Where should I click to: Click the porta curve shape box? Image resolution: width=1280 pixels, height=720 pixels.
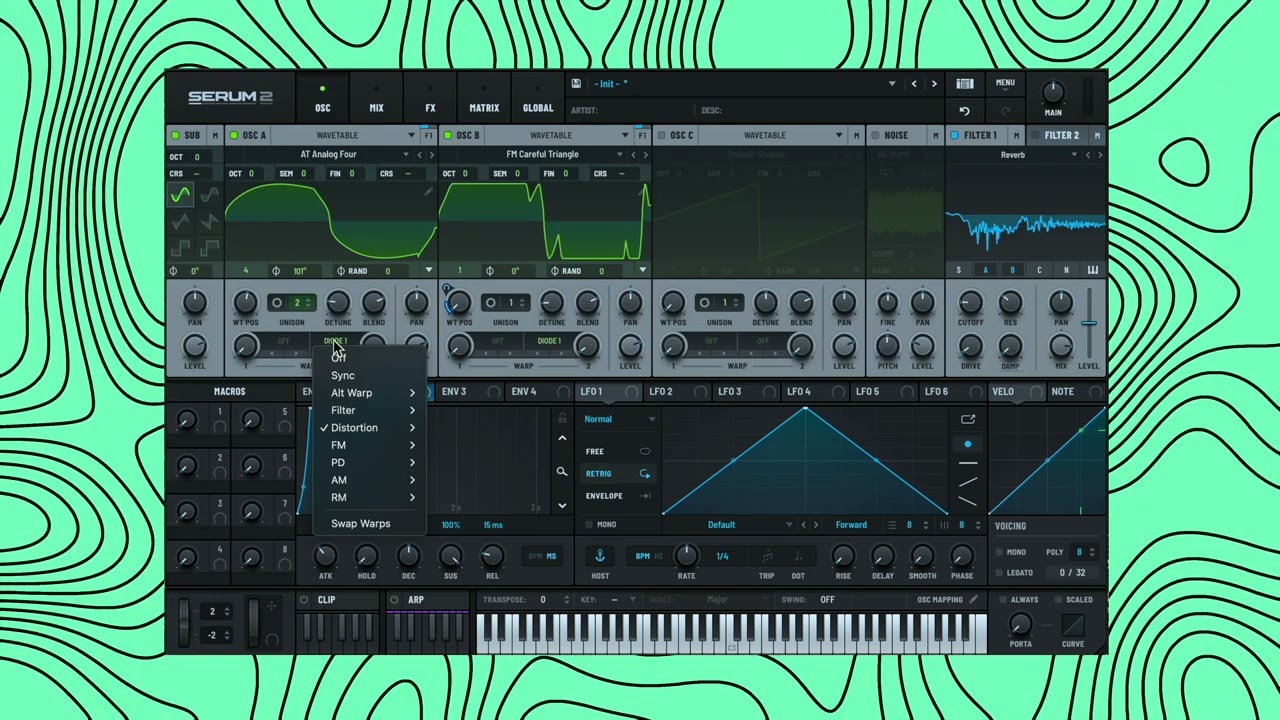pyautogui.click(x=1073, y=625)
